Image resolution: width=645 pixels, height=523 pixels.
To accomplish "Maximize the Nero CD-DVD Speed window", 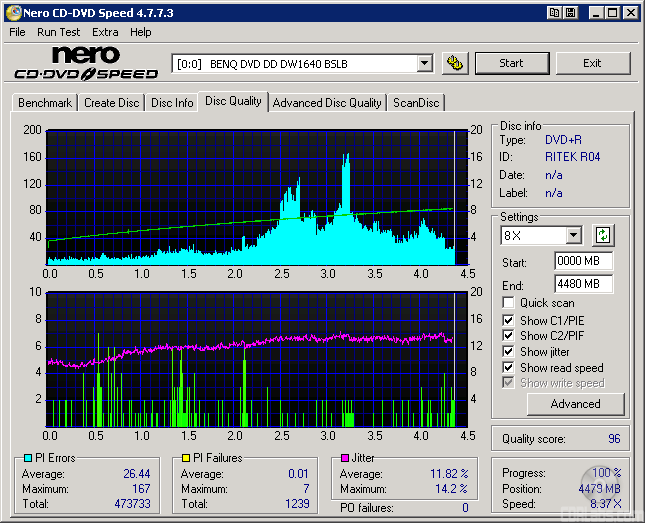I will click(x=612, y=13).
